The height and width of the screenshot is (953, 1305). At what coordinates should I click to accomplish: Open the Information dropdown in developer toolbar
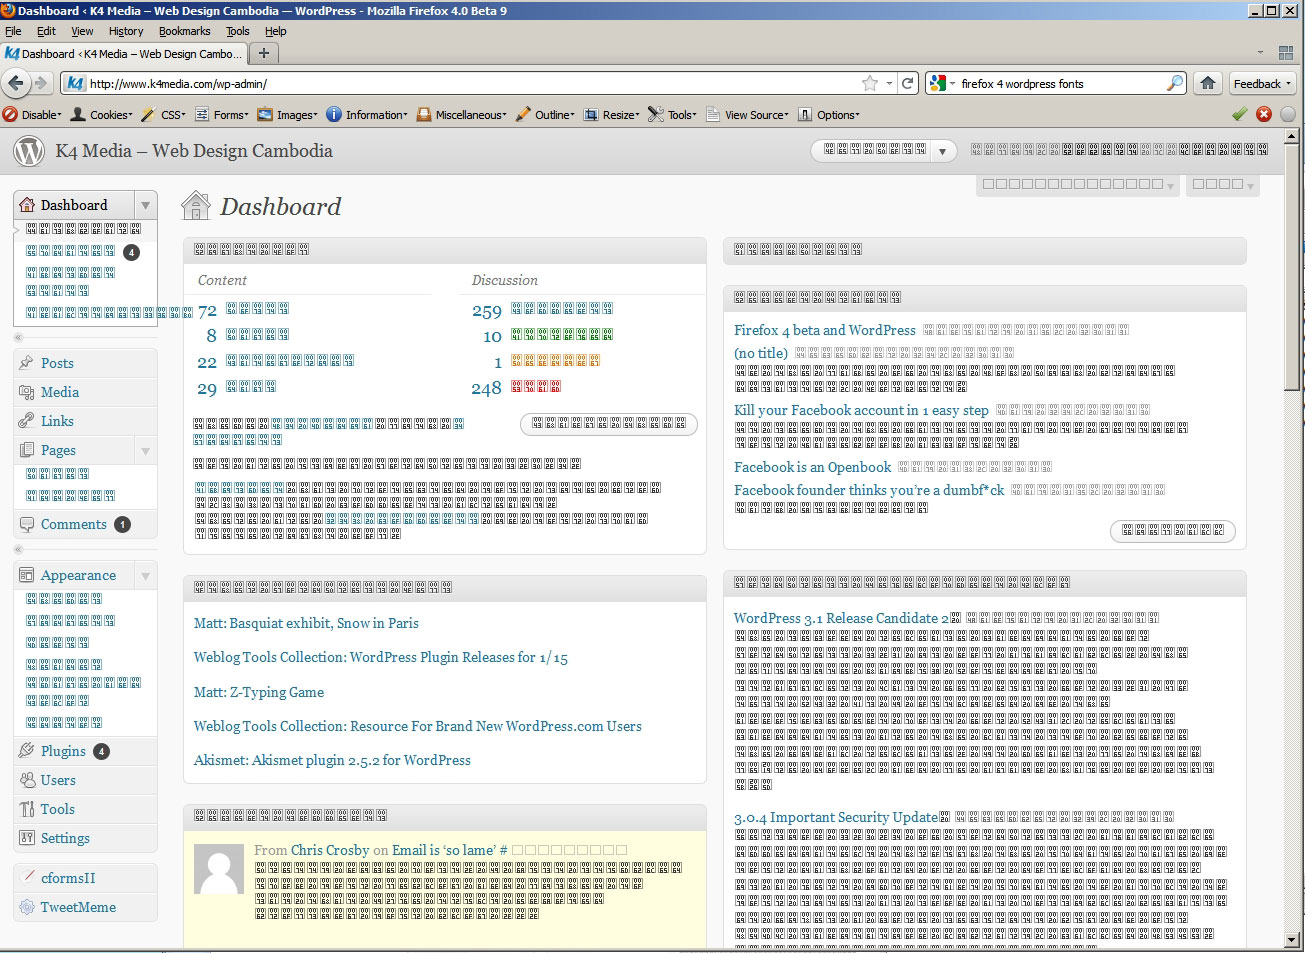point(367,115)
